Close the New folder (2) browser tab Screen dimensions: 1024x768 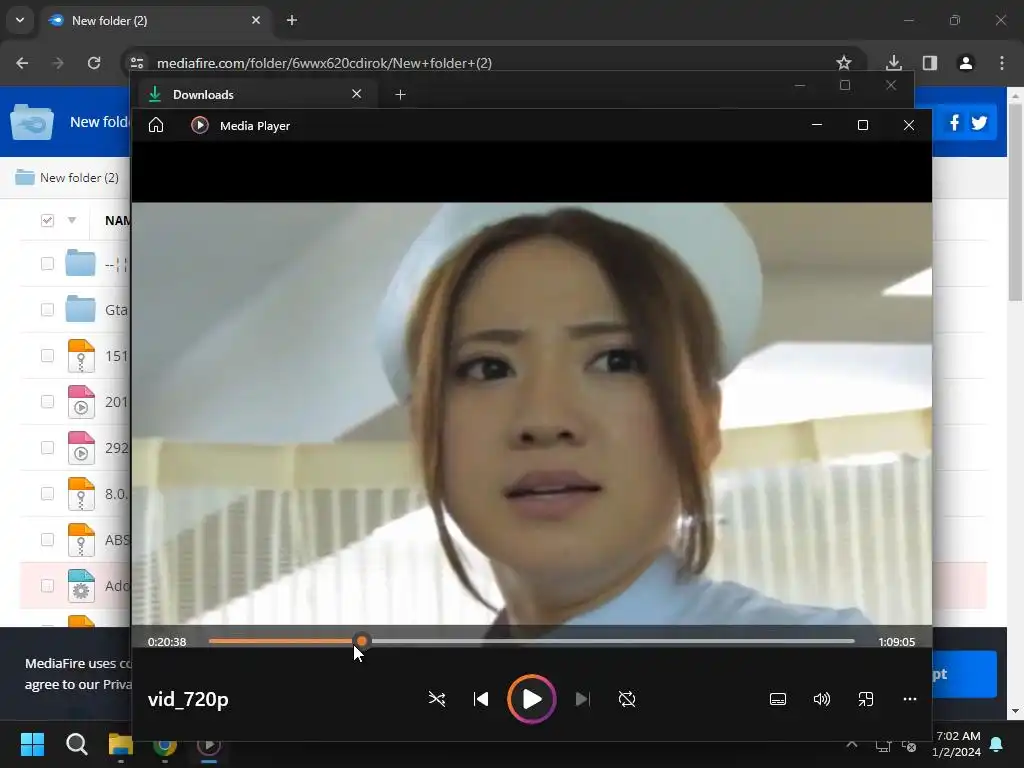256,20
